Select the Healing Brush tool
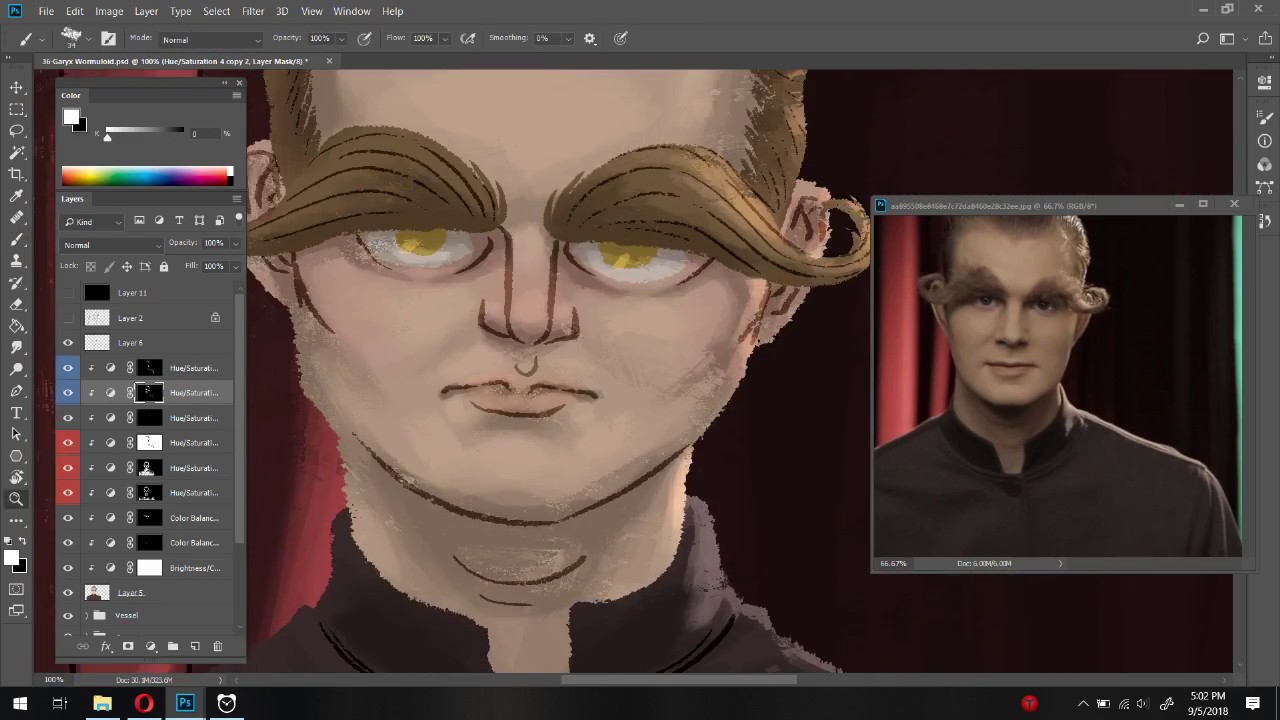The width and height of the screenshot is (1280, 720). 17,218
